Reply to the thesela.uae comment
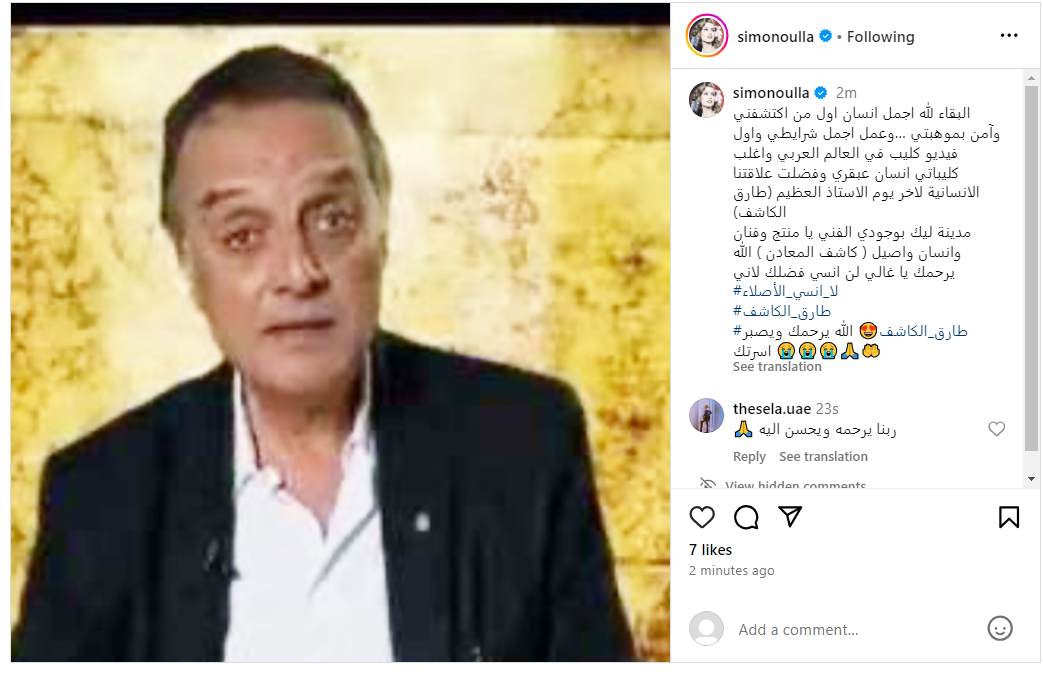The image size is (1043, 675). 749,456
